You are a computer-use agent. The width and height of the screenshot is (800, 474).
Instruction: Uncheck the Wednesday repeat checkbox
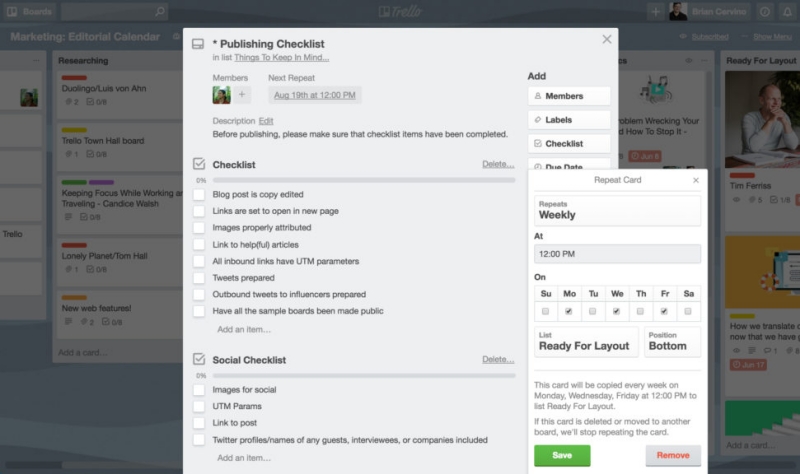pyautogui.click(x=616, y=311)
